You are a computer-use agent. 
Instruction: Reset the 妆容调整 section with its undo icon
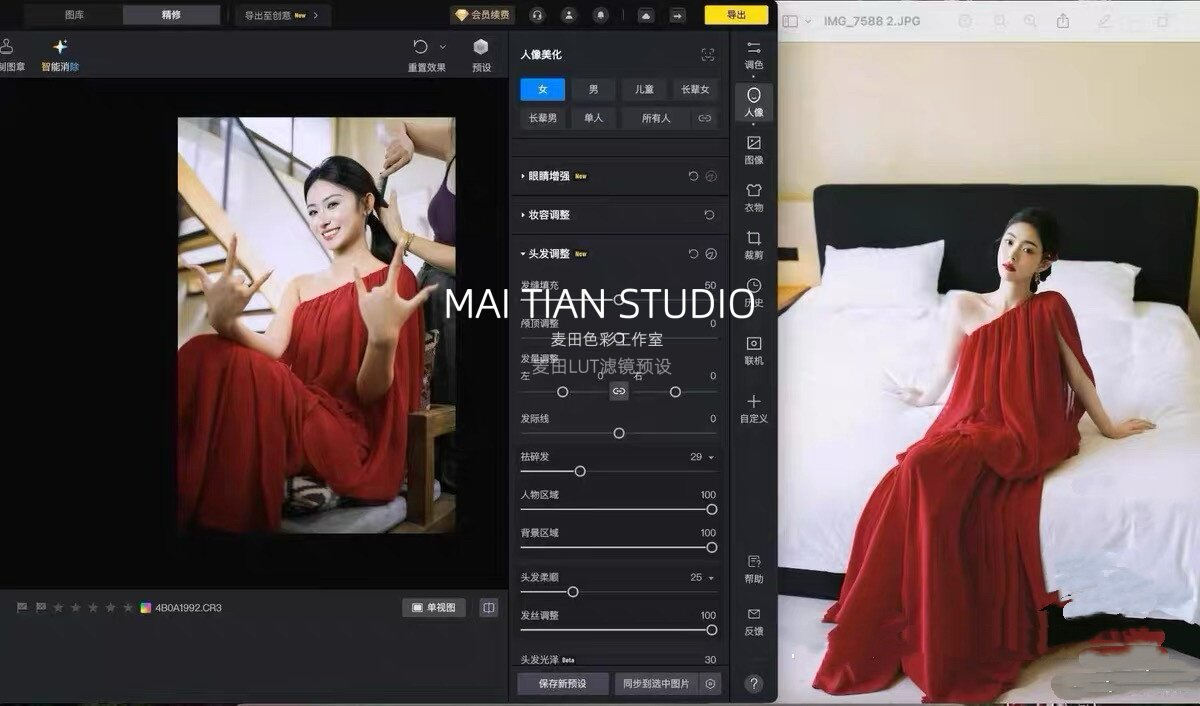tap(709, 215)
